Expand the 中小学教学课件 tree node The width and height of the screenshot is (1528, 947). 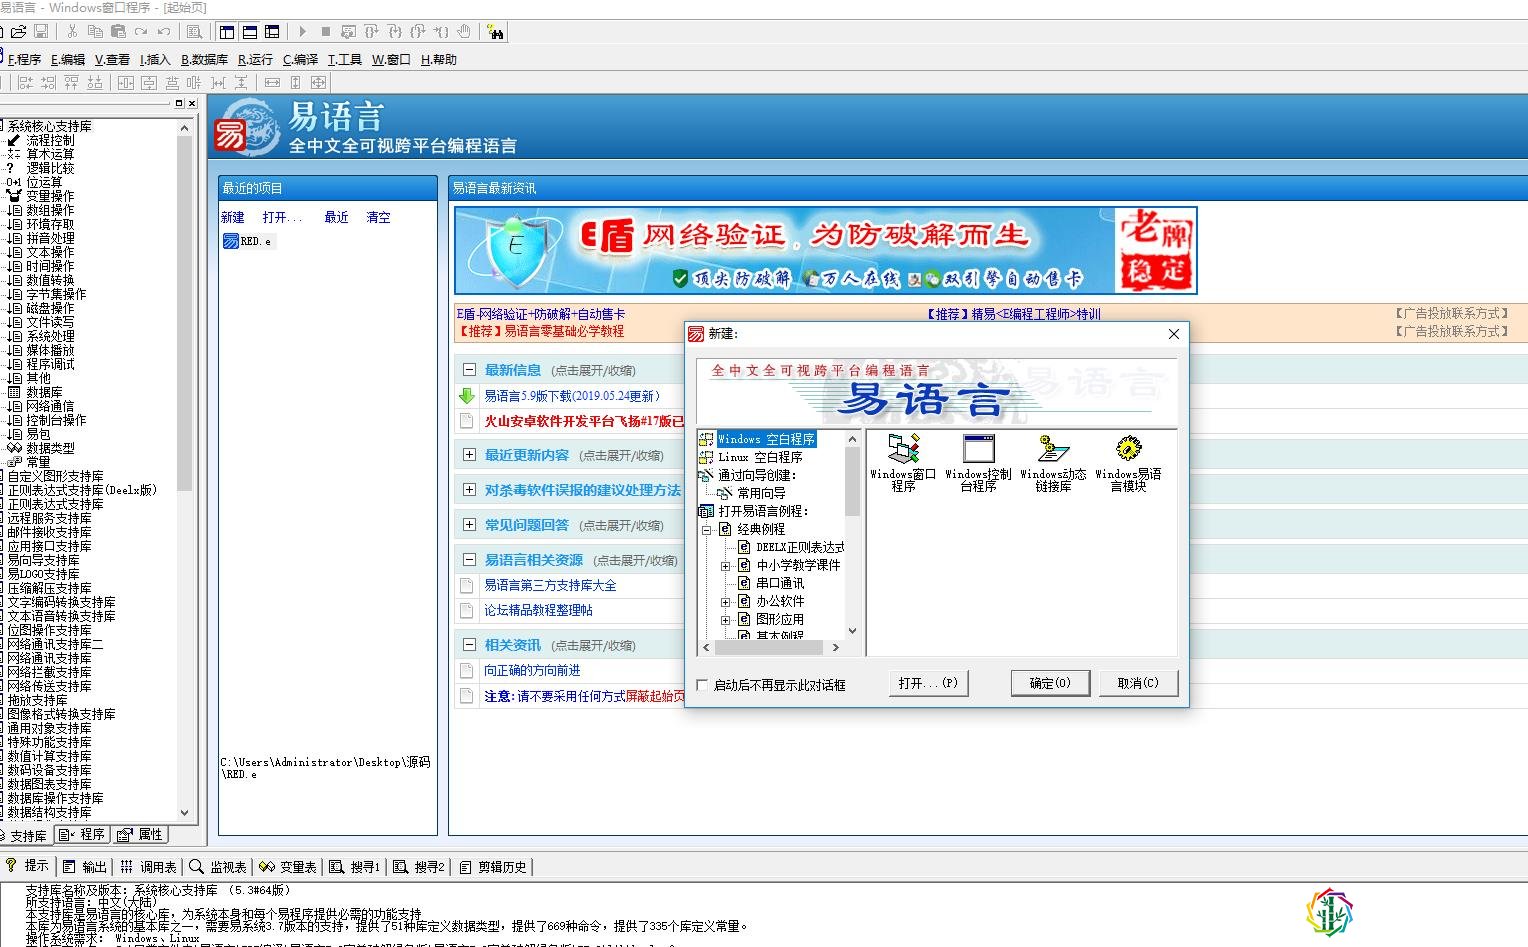(726, 565)
